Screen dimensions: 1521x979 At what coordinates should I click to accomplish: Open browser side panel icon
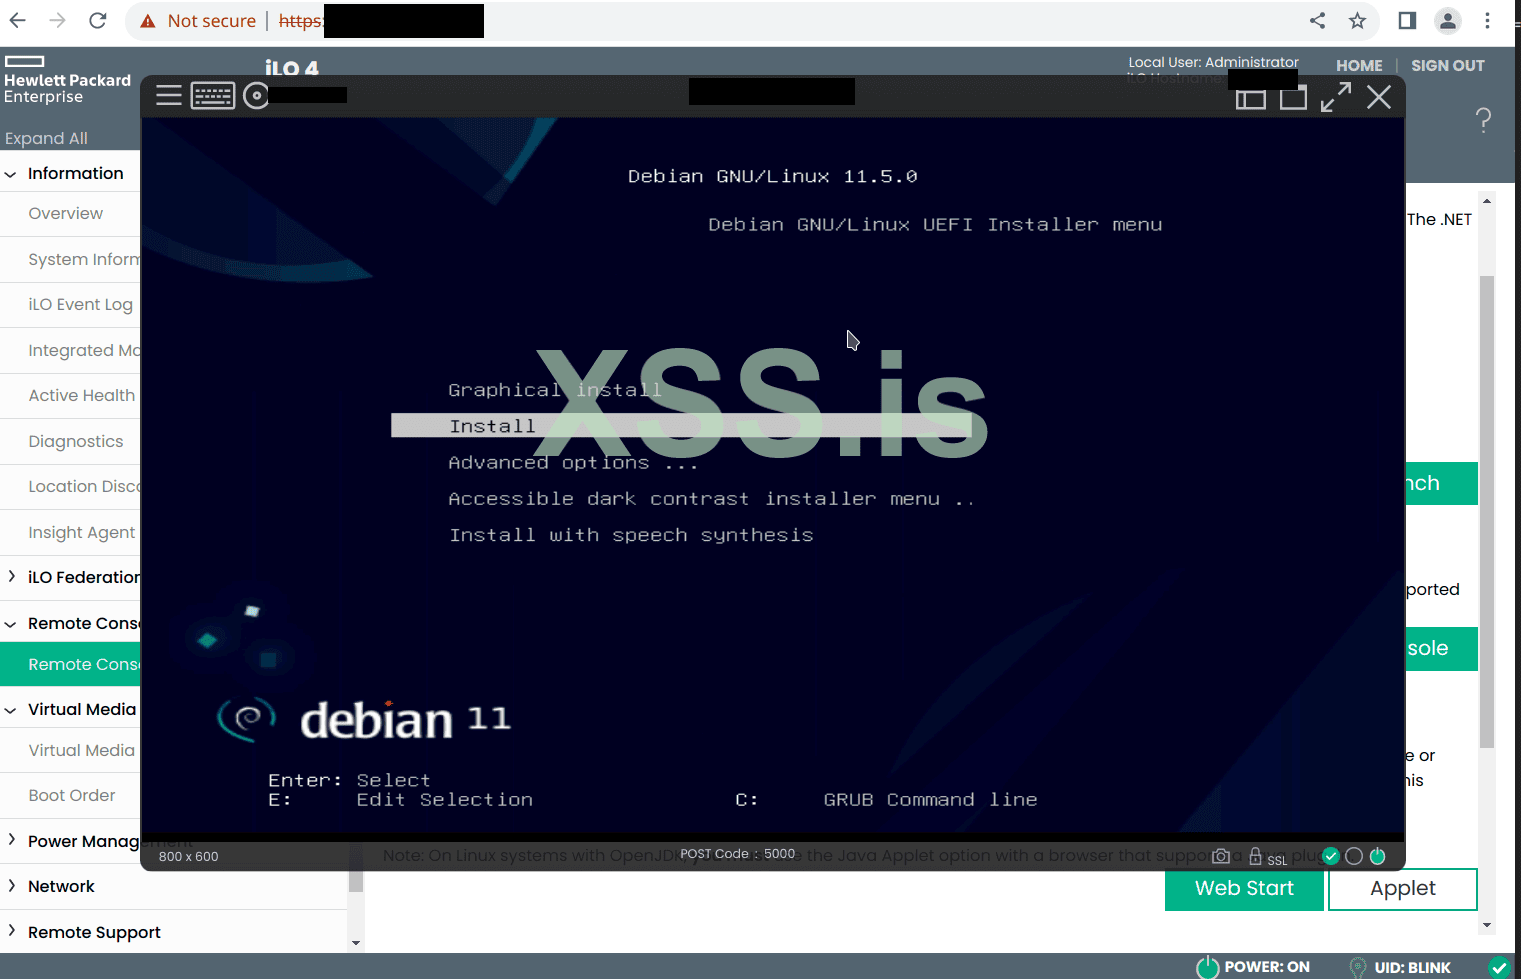pos(1407,21)
